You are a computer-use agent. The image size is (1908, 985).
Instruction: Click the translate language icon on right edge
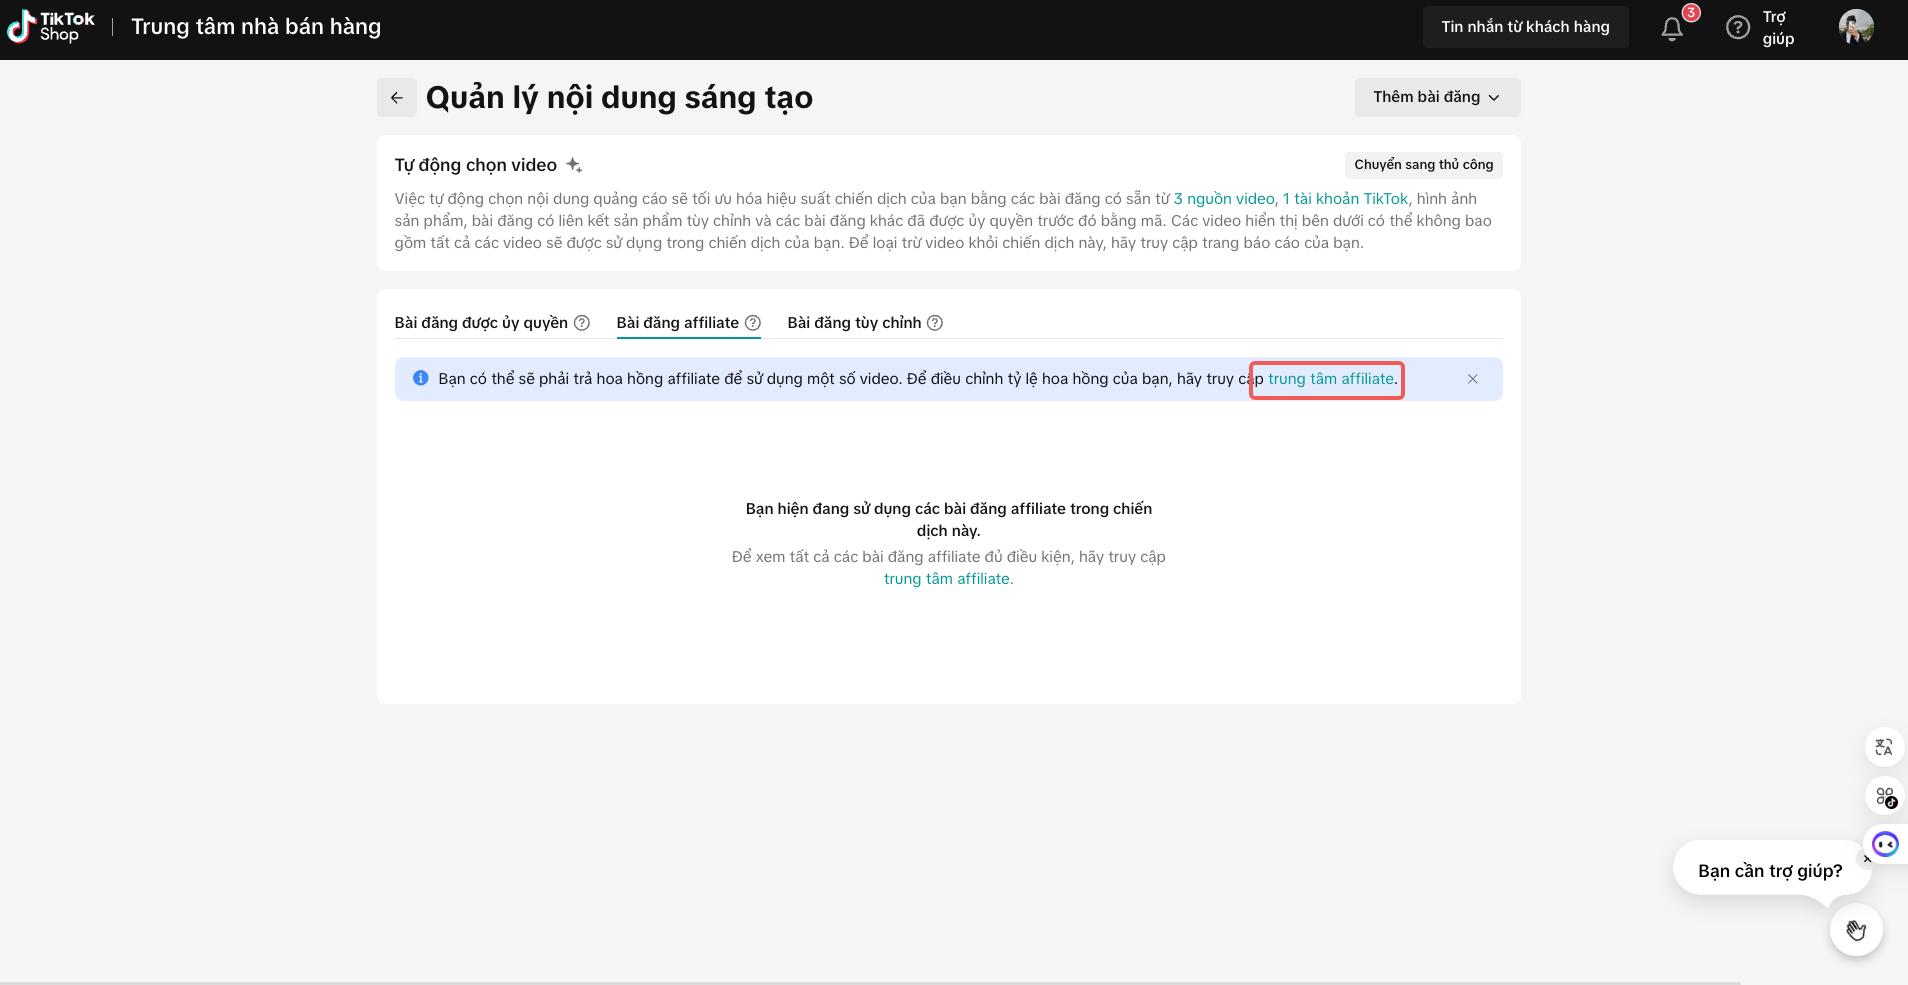[1884, 747]
